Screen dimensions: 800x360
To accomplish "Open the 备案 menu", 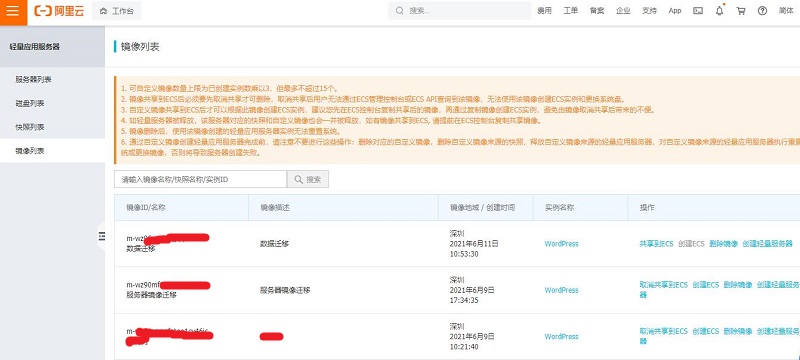I will 596,11.
